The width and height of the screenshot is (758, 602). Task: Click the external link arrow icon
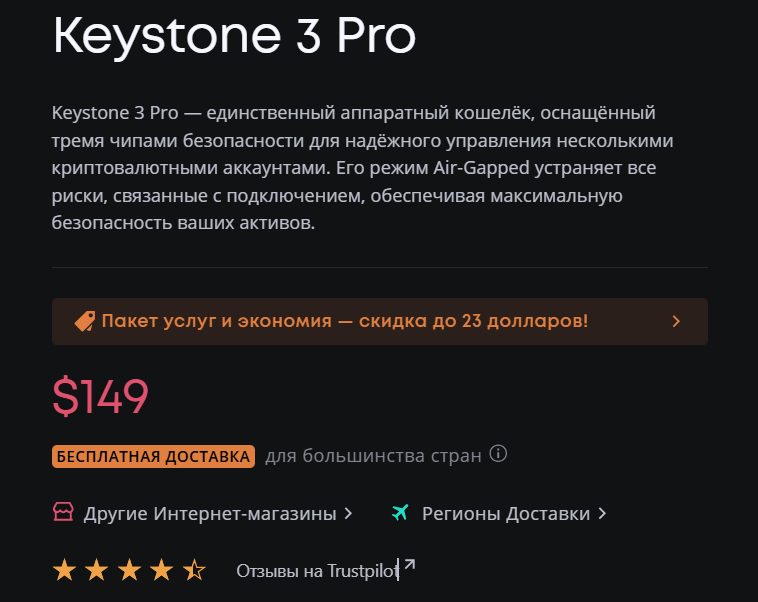[408, 566]
